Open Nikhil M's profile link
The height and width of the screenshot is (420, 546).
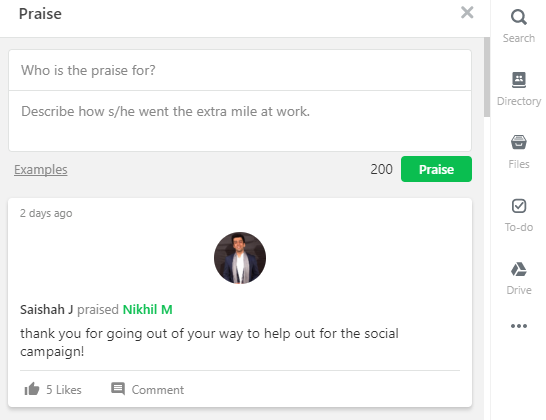click(148, 309)
